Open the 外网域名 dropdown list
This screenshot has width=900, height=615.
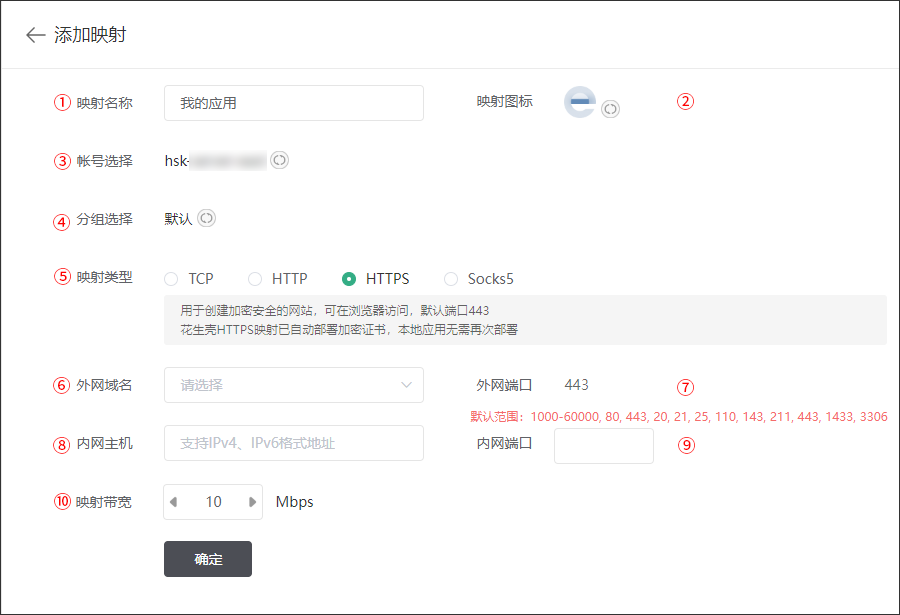coord(293,385)
